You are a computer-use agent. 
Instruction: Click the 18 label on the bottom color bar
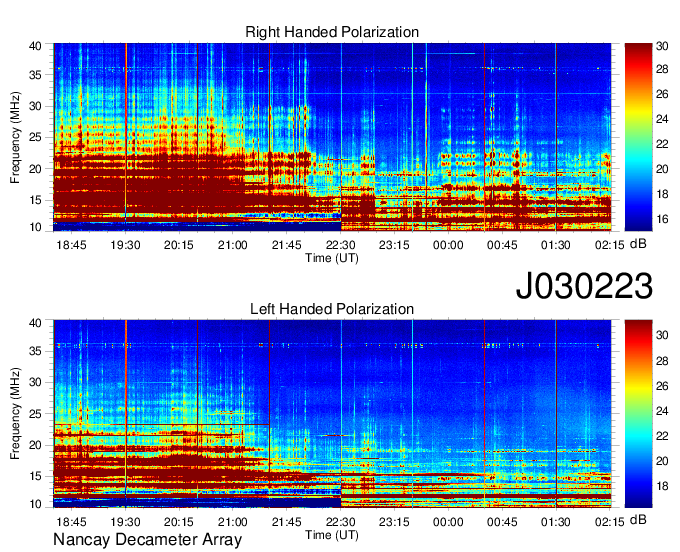pos(662,486)
